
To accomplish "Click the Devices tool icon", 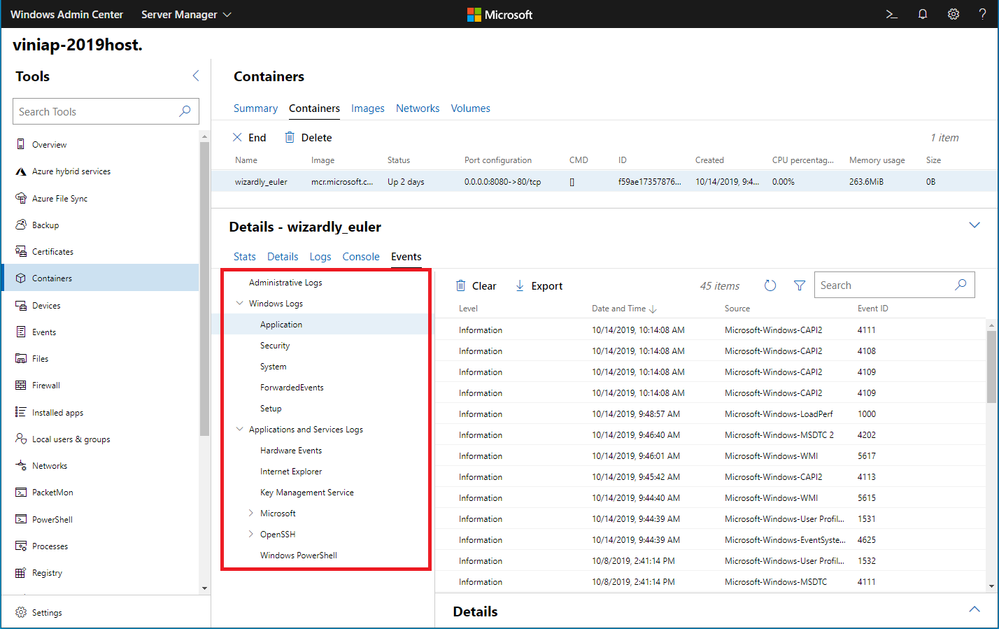I will 20,305.
